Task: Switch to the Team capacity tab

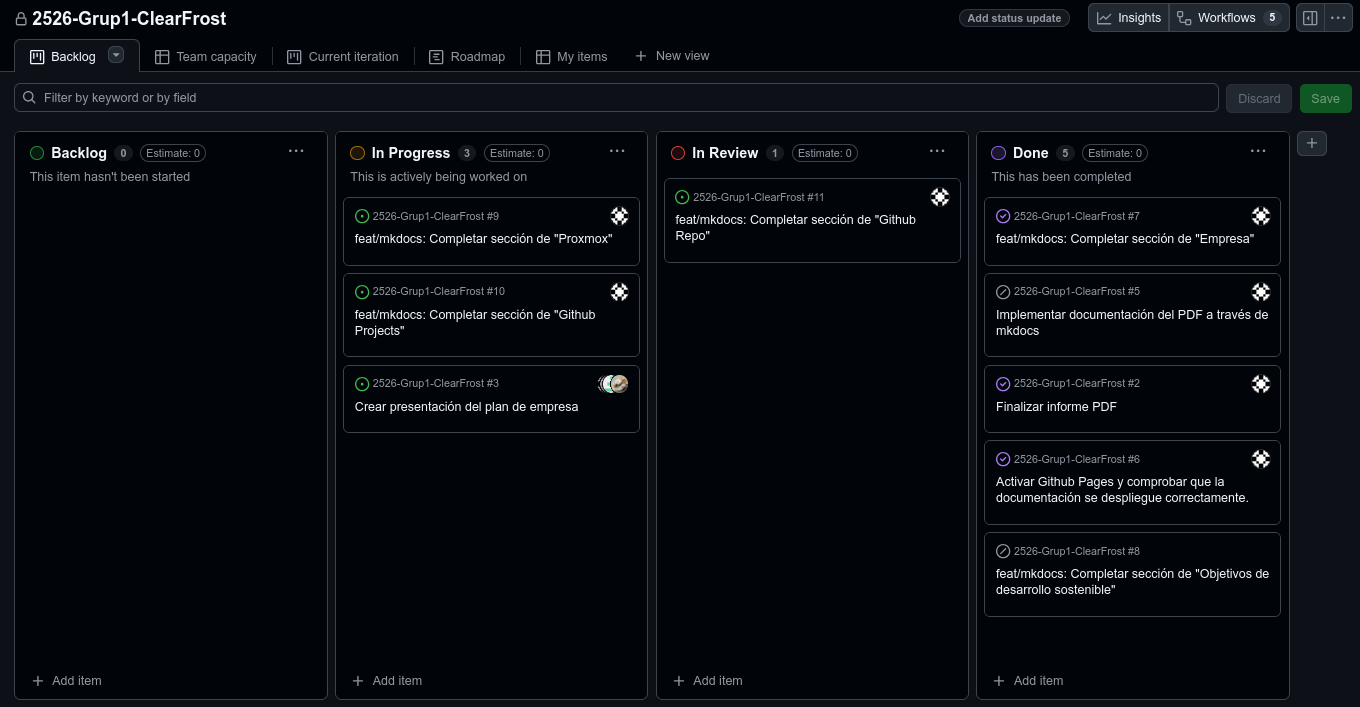Action: coord(206,57)
